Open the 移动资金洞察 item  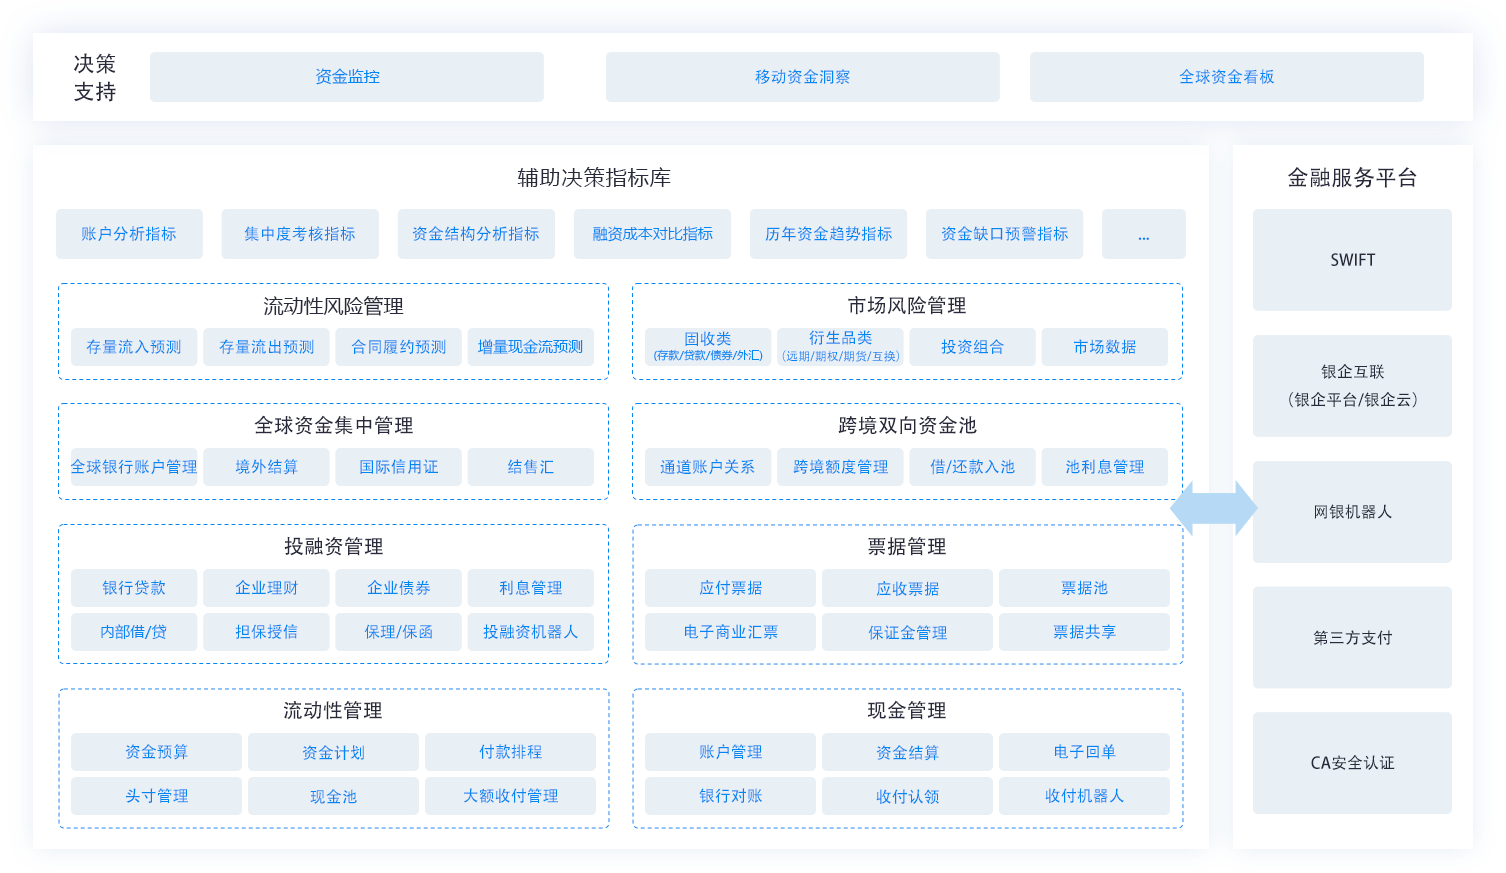[802, 76]
